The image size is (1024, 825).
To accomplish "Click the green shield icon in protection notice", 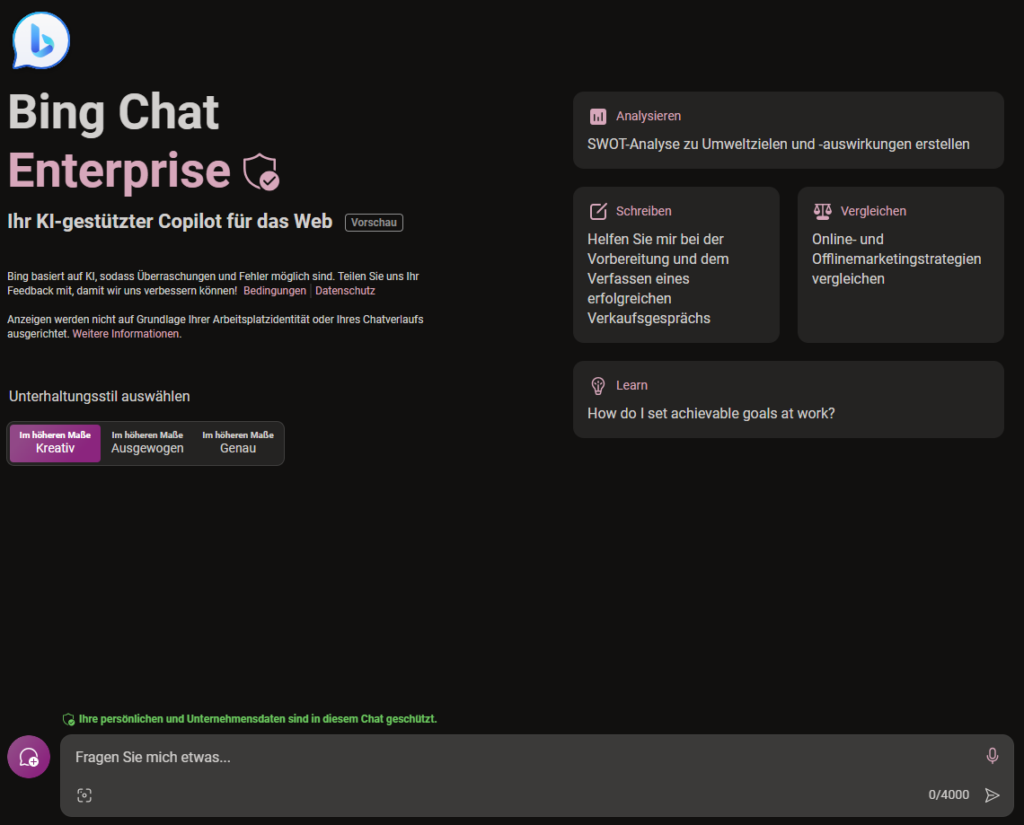I will coord(68,719).
